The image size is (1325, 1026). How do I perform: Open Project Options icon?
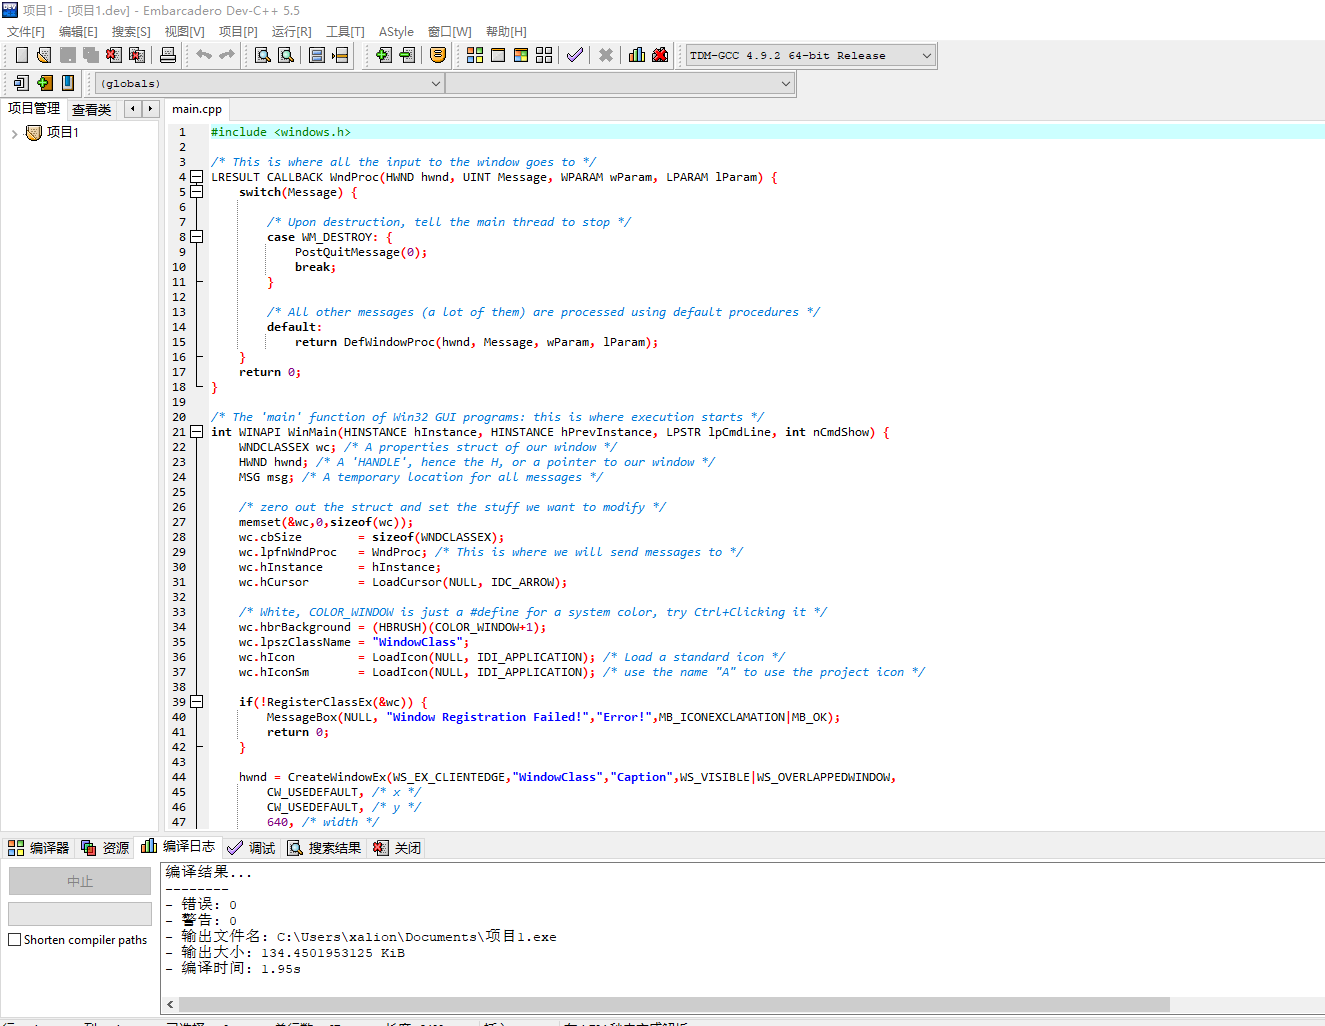[x=438, y=55]
